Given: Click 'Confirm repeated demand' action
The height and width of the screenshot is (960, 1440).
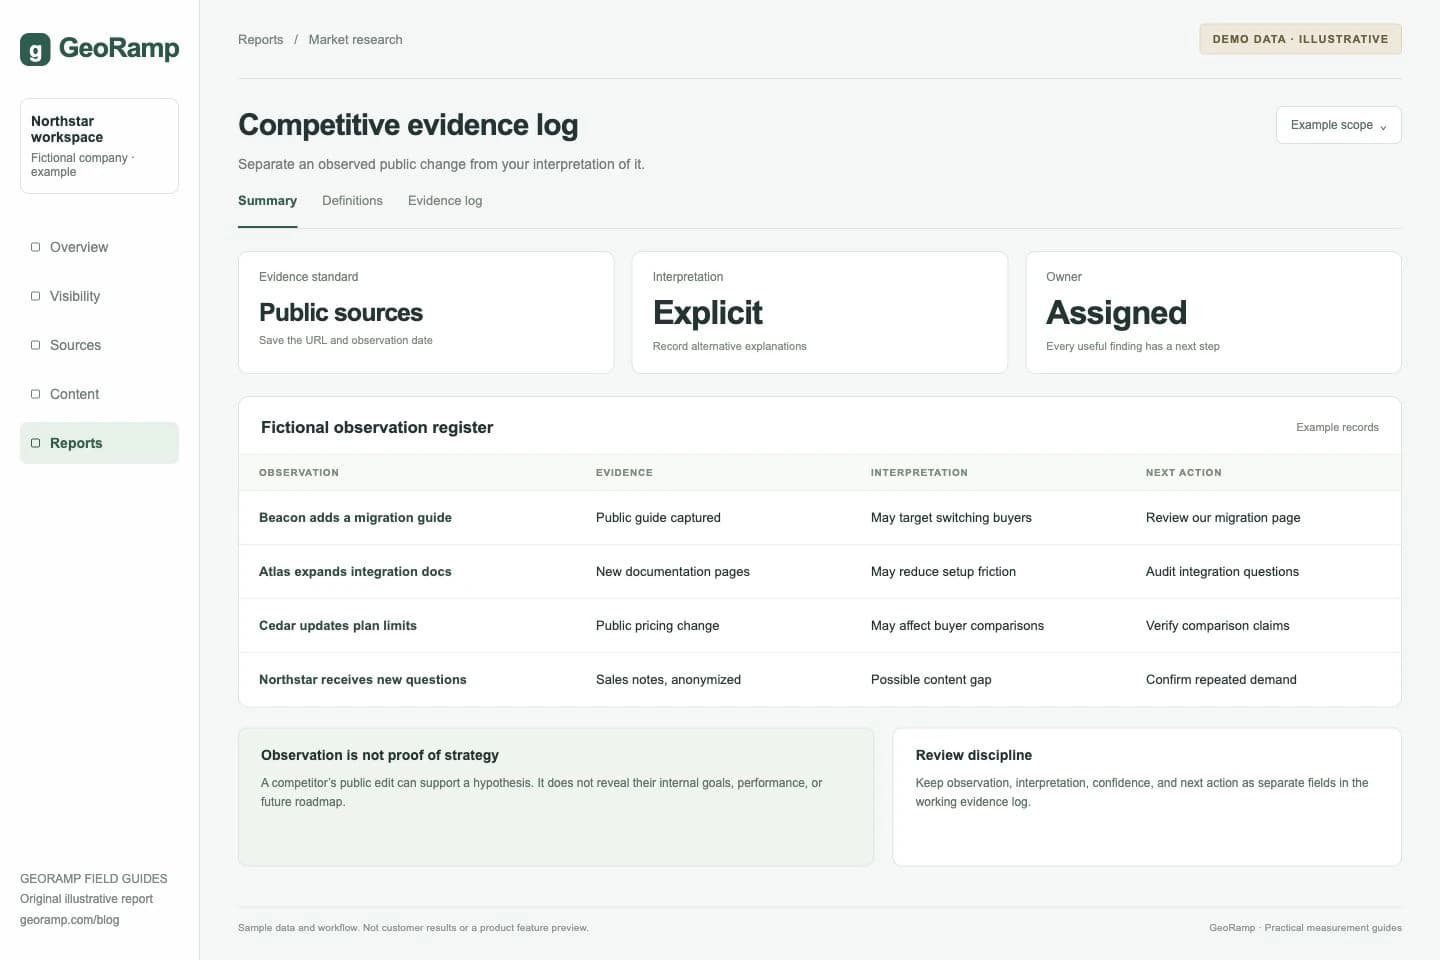Looking at the screenshot, I should [x=1221, y=680].
